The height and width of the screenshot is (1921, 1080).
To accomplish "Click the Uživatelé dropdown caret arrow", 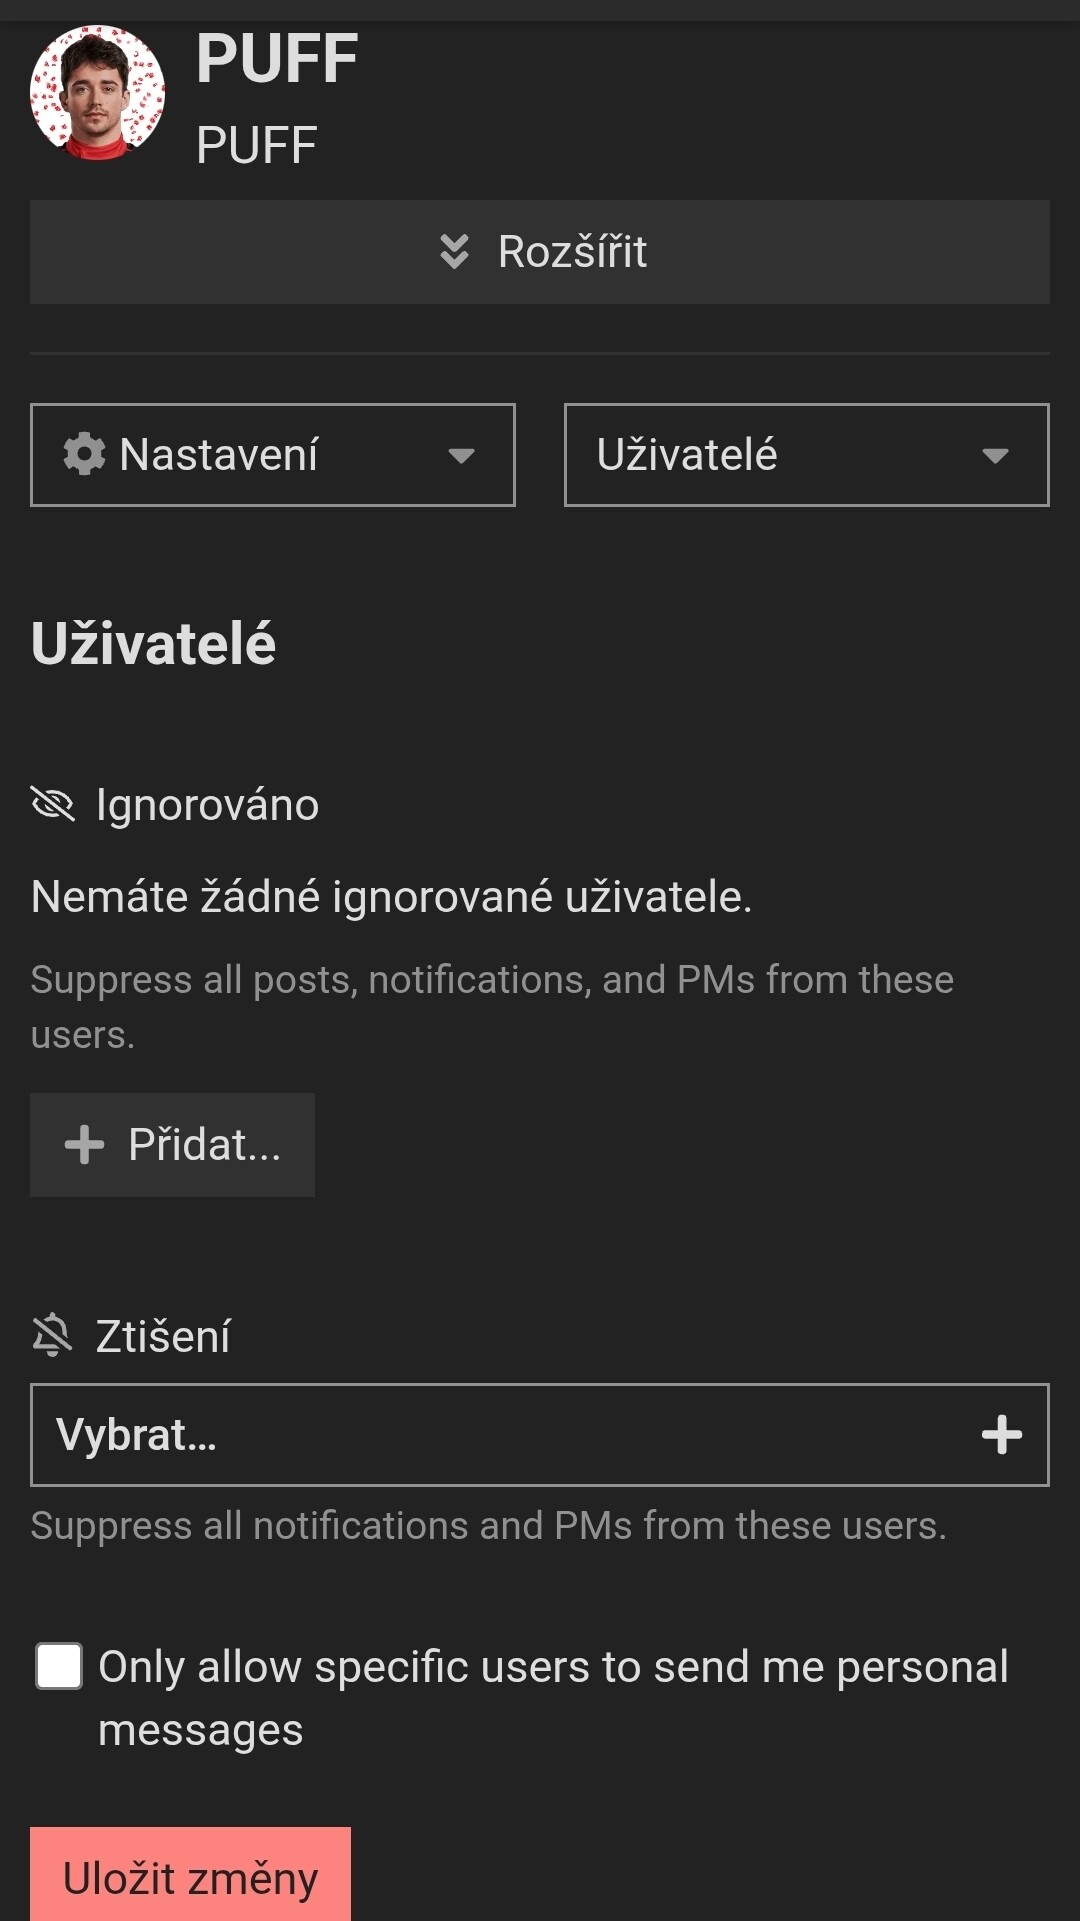I will click(995, 456).
